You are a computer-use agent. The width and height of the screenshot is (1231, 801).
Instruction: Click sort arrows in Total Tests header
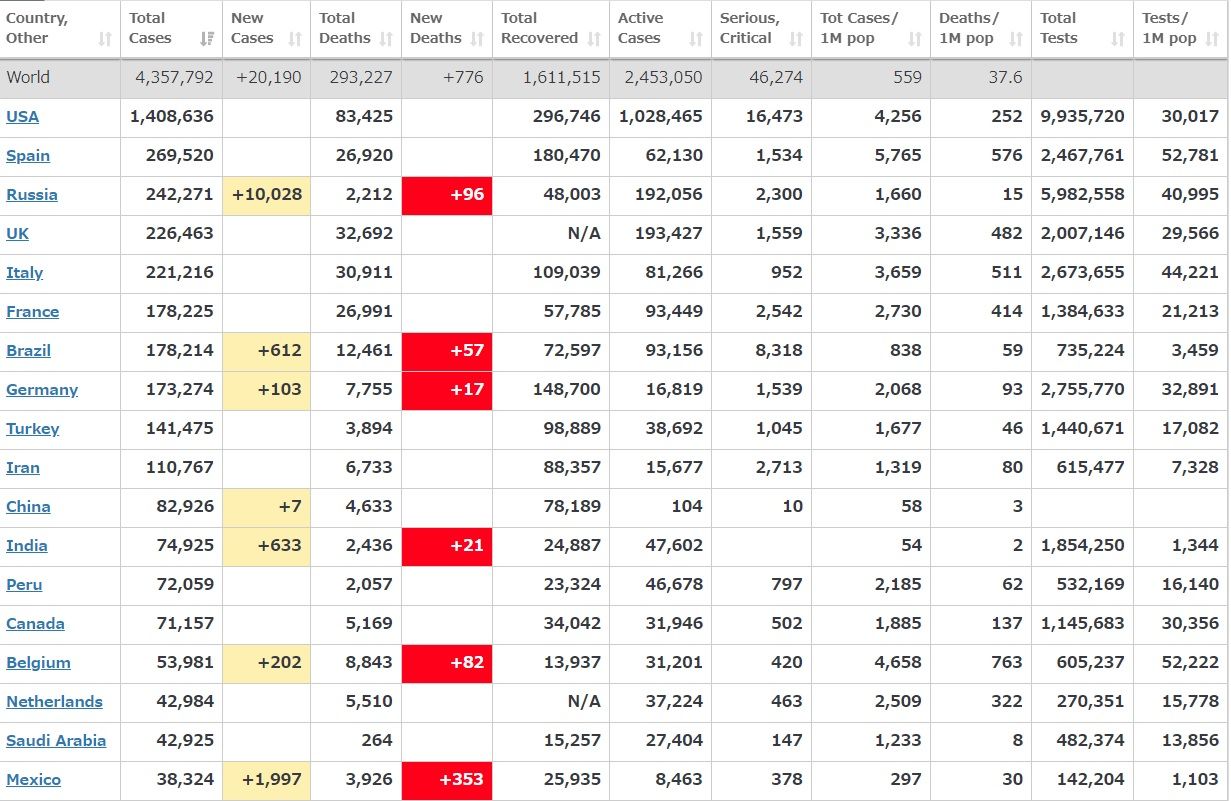tap(1118, 39)
